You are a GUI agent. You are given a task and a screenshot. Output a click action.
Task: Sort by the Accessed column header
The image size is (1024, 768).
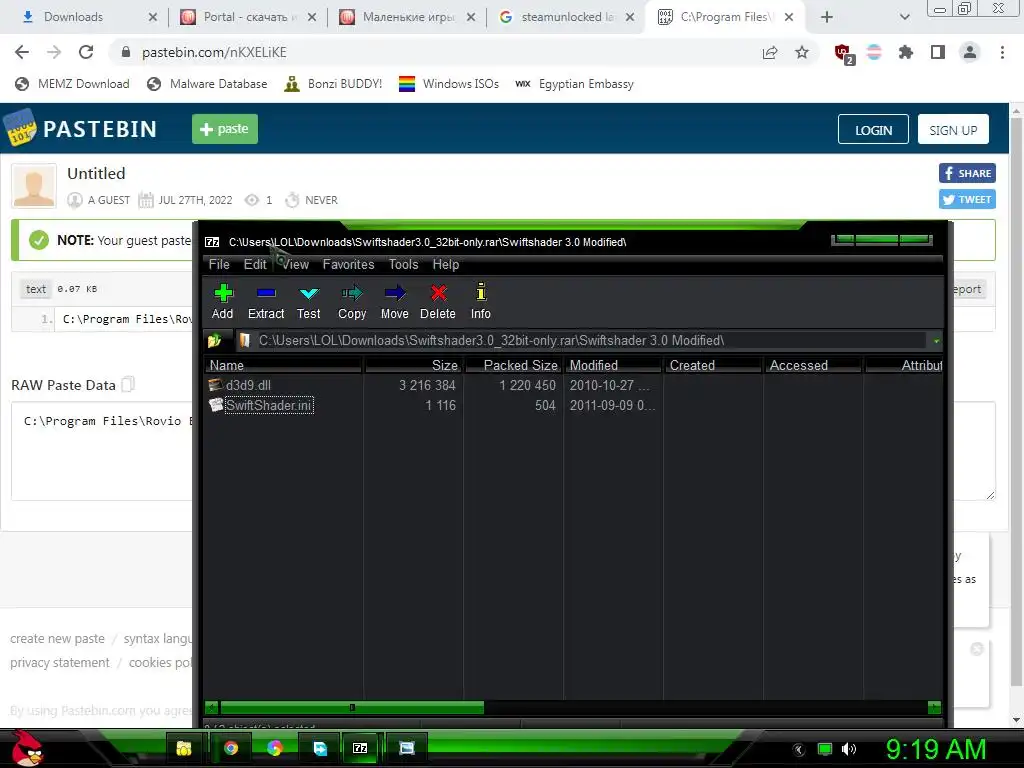point(812,365)
